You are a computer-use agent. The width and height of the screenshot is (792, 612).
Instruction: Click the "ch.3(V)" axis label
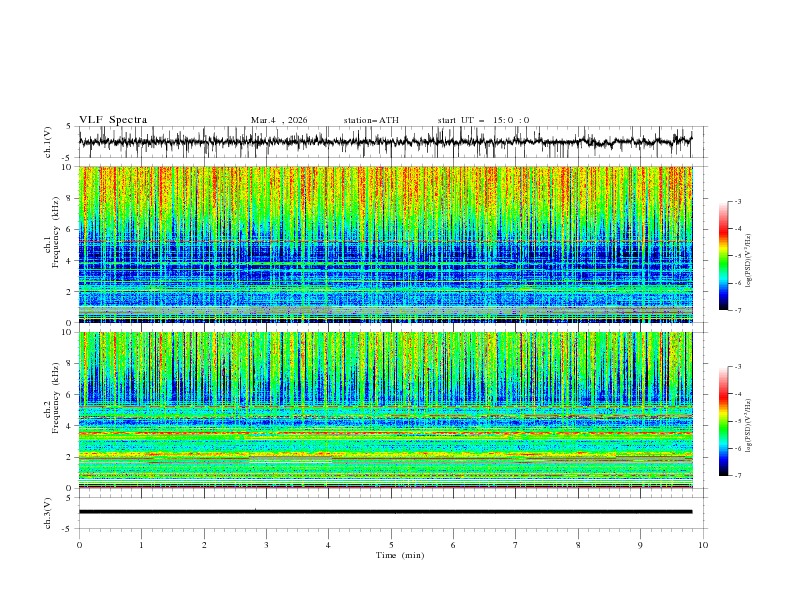48,513
